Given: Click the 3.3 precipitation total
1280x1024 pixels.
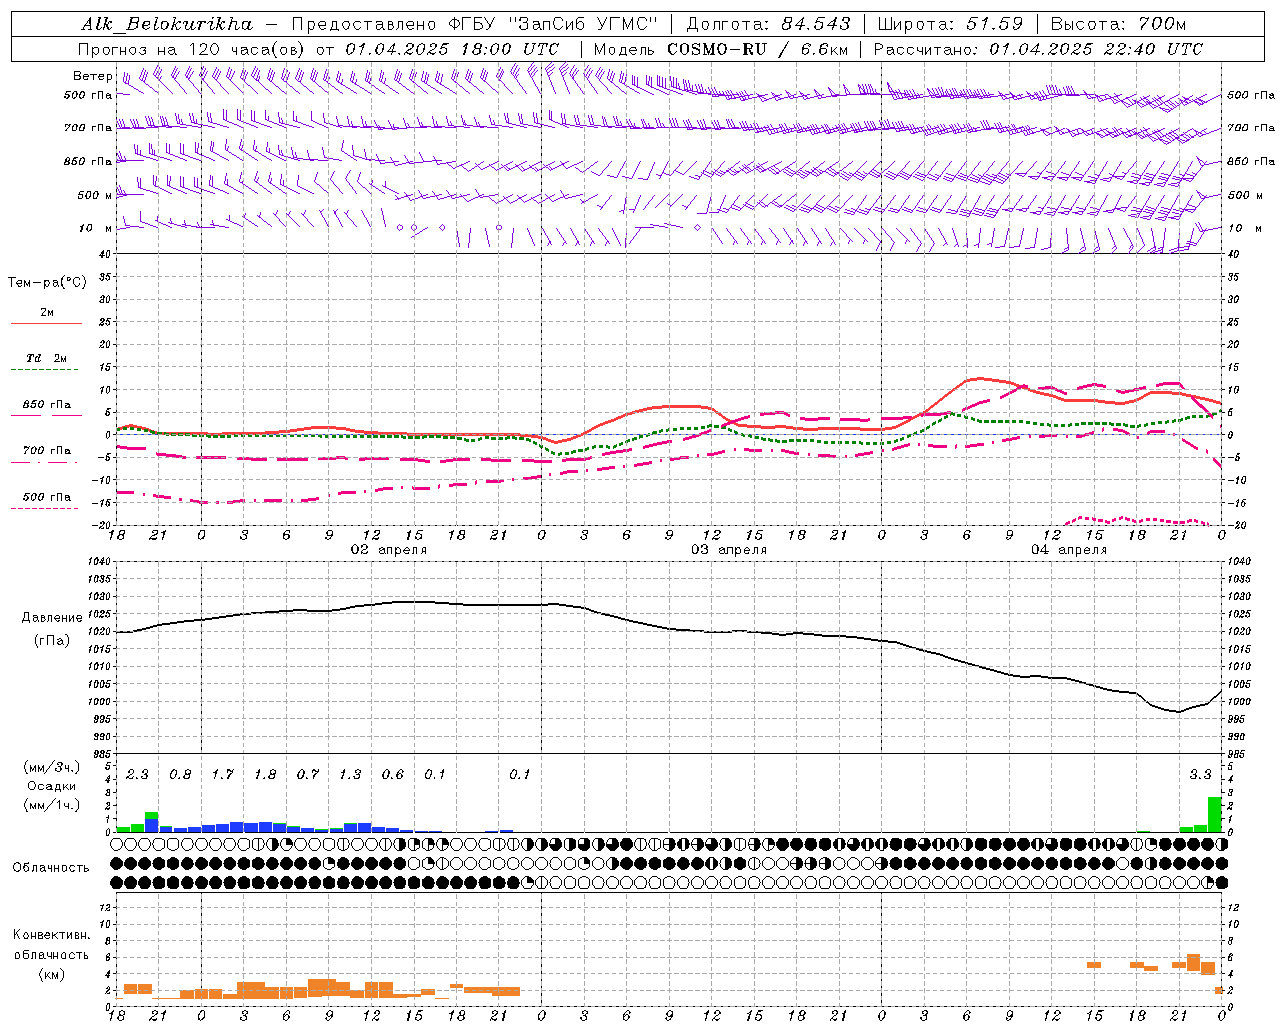Looking at the screenshot, I should pyautogui.click(x=1200, y=775).
